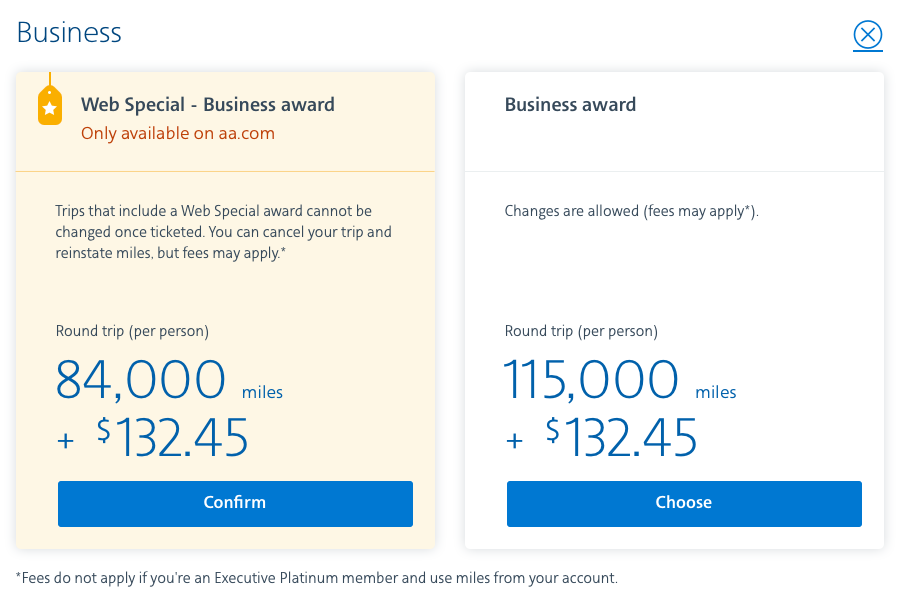Click the $132.45 fee under 84,000 miles
The height and width of the screenshot is (607, 898).
click(x=173, y=438)
